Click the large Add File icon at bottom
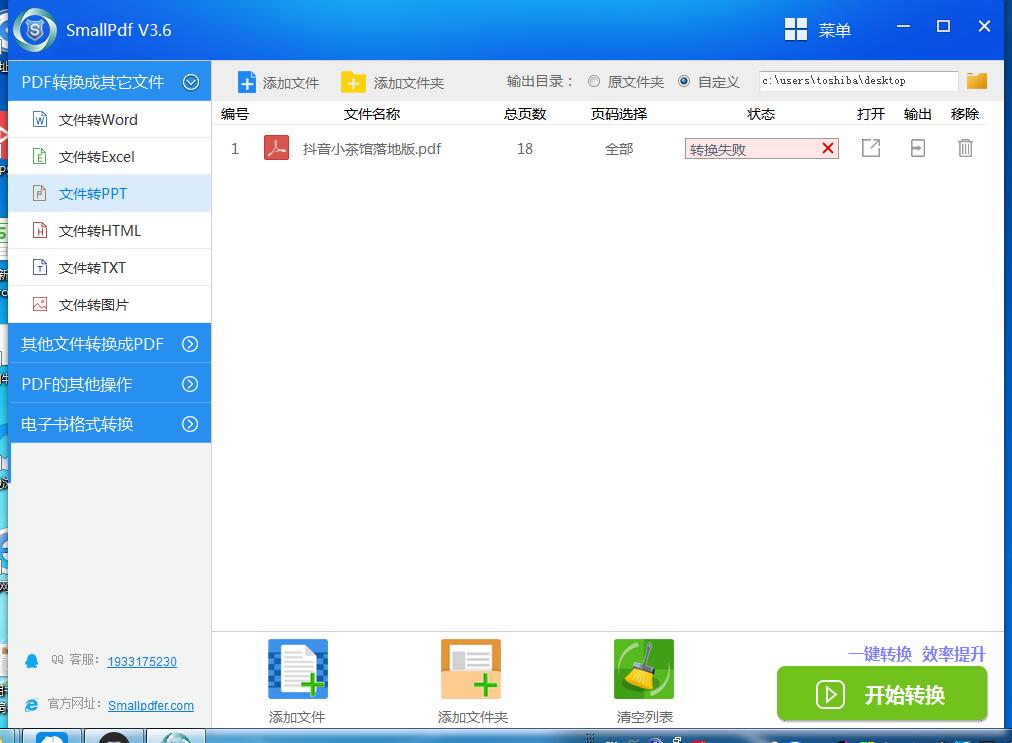 (x=297, y=670)
